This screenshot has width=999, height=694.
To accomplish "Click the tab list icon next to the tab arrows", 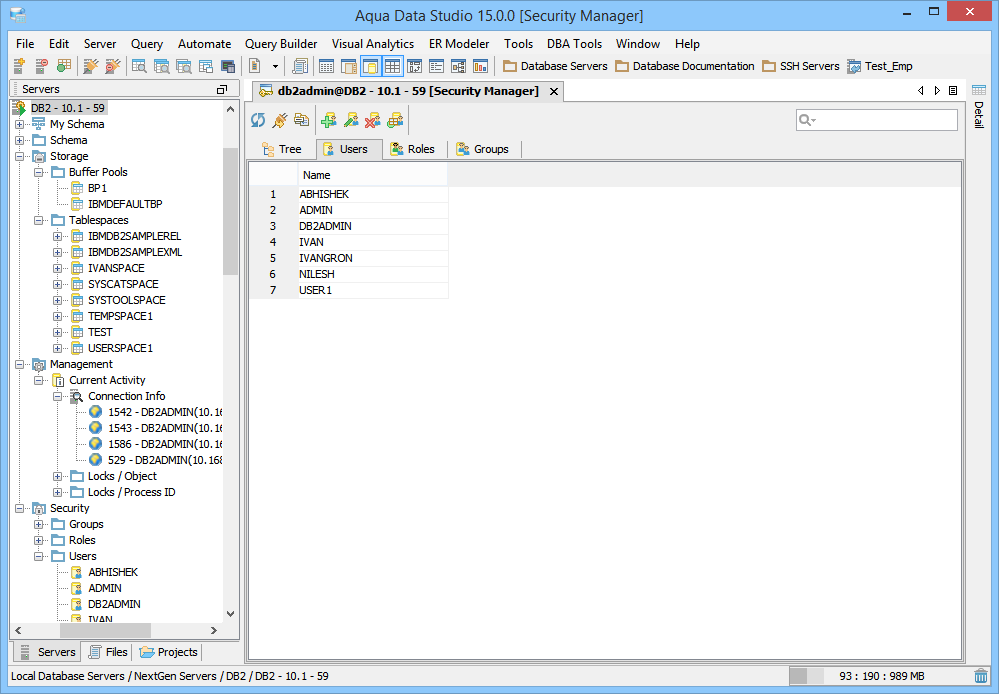I will (x=953, y=90).
